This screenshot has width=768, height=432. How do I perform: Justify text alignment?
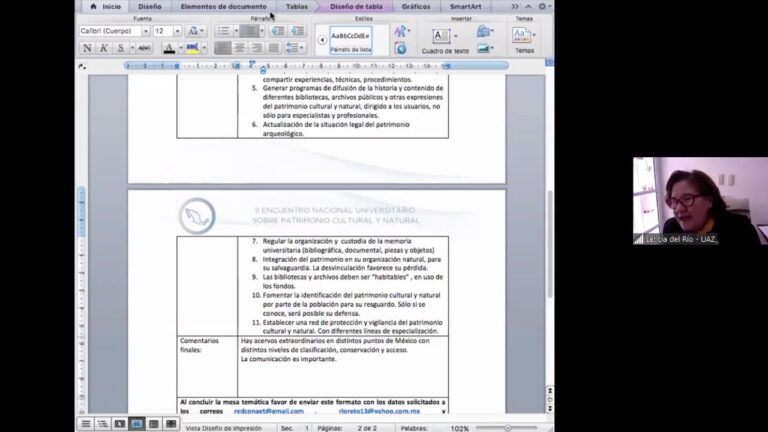coord(274,48)
